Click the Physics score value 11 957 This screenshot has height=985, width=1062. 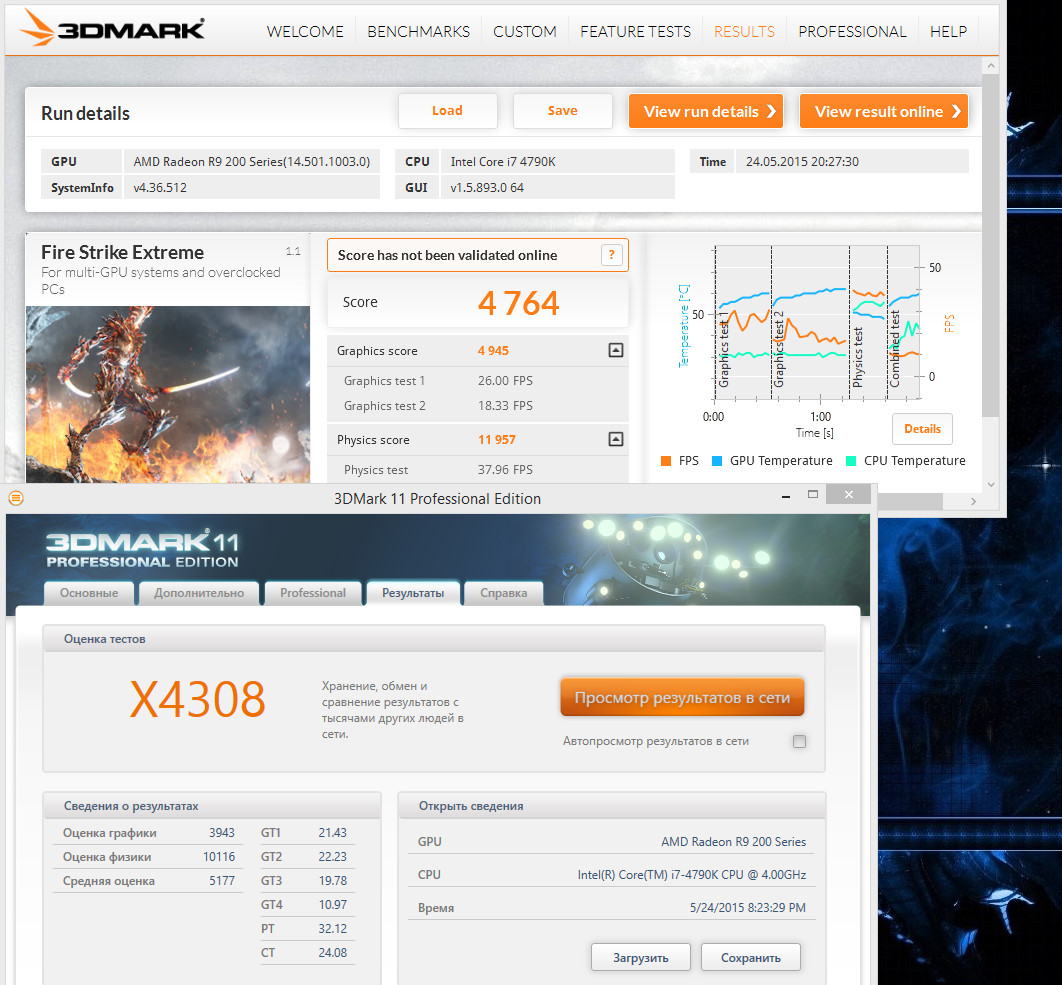click(497, 440)
